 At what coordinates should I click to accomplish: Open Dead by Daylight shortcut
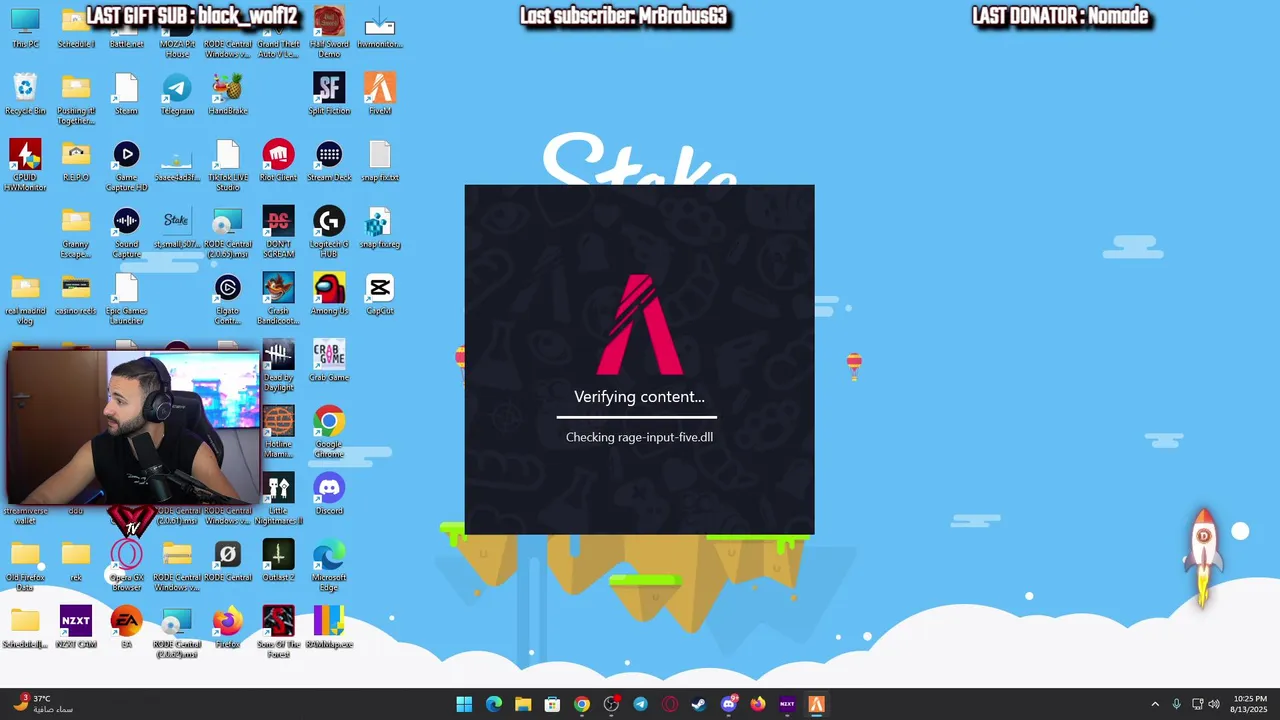(x=278, y=365)
